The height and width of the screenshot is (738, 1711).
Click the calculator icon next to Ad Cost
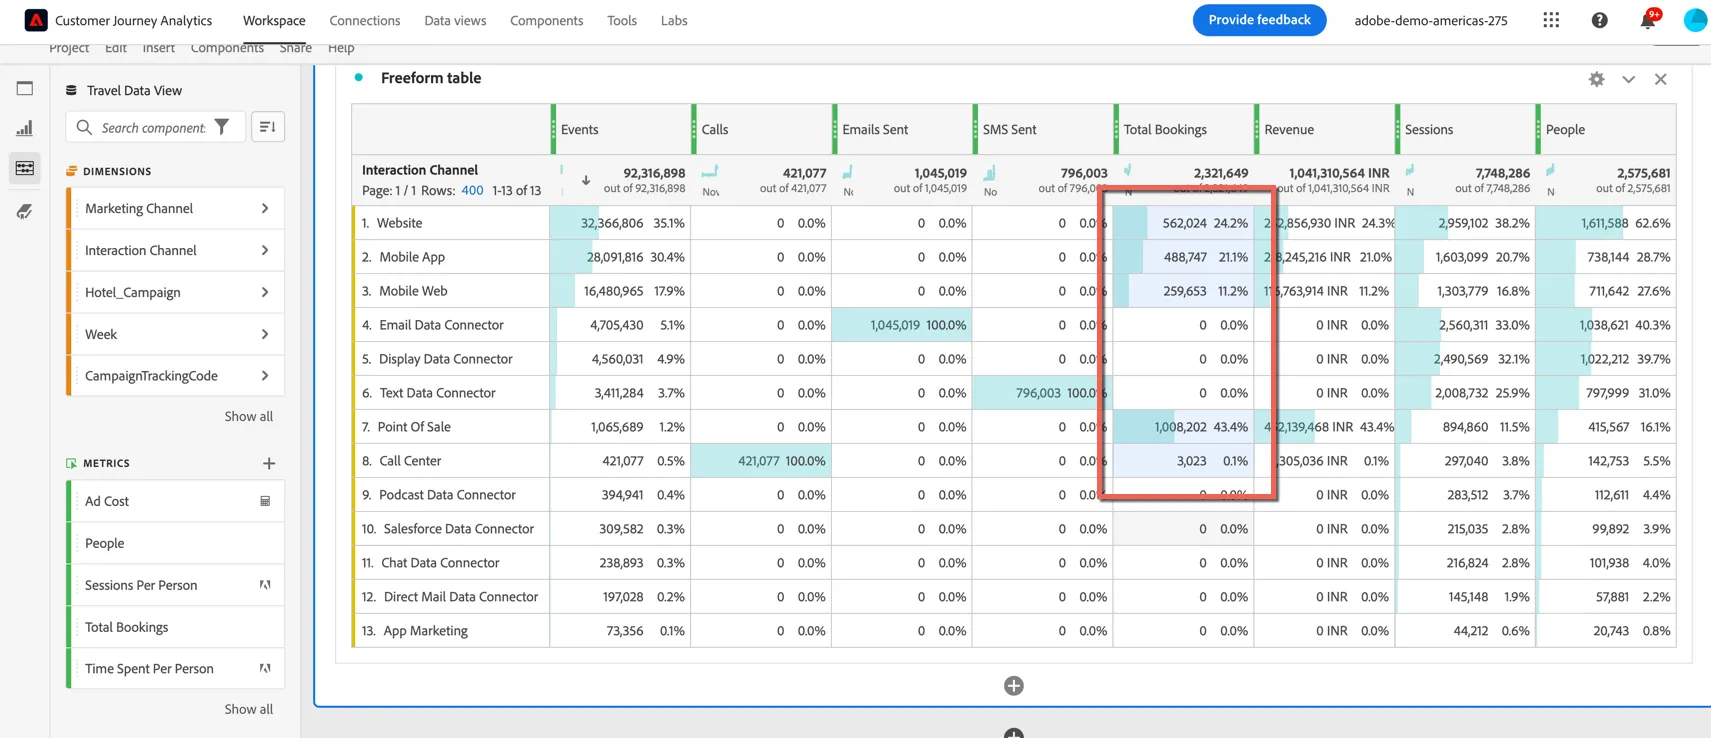coord(265,501)
